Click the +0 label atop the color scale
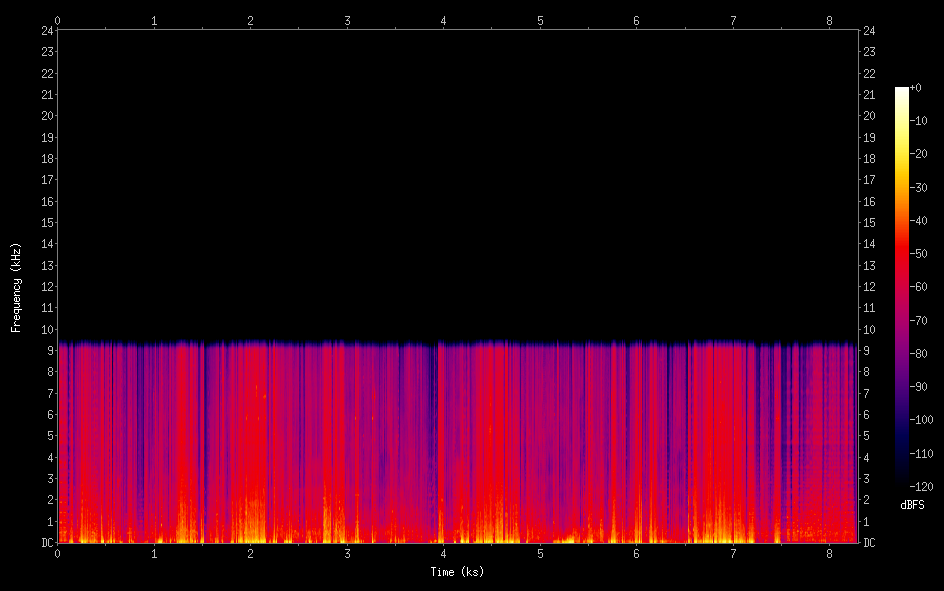 (917, 88)
